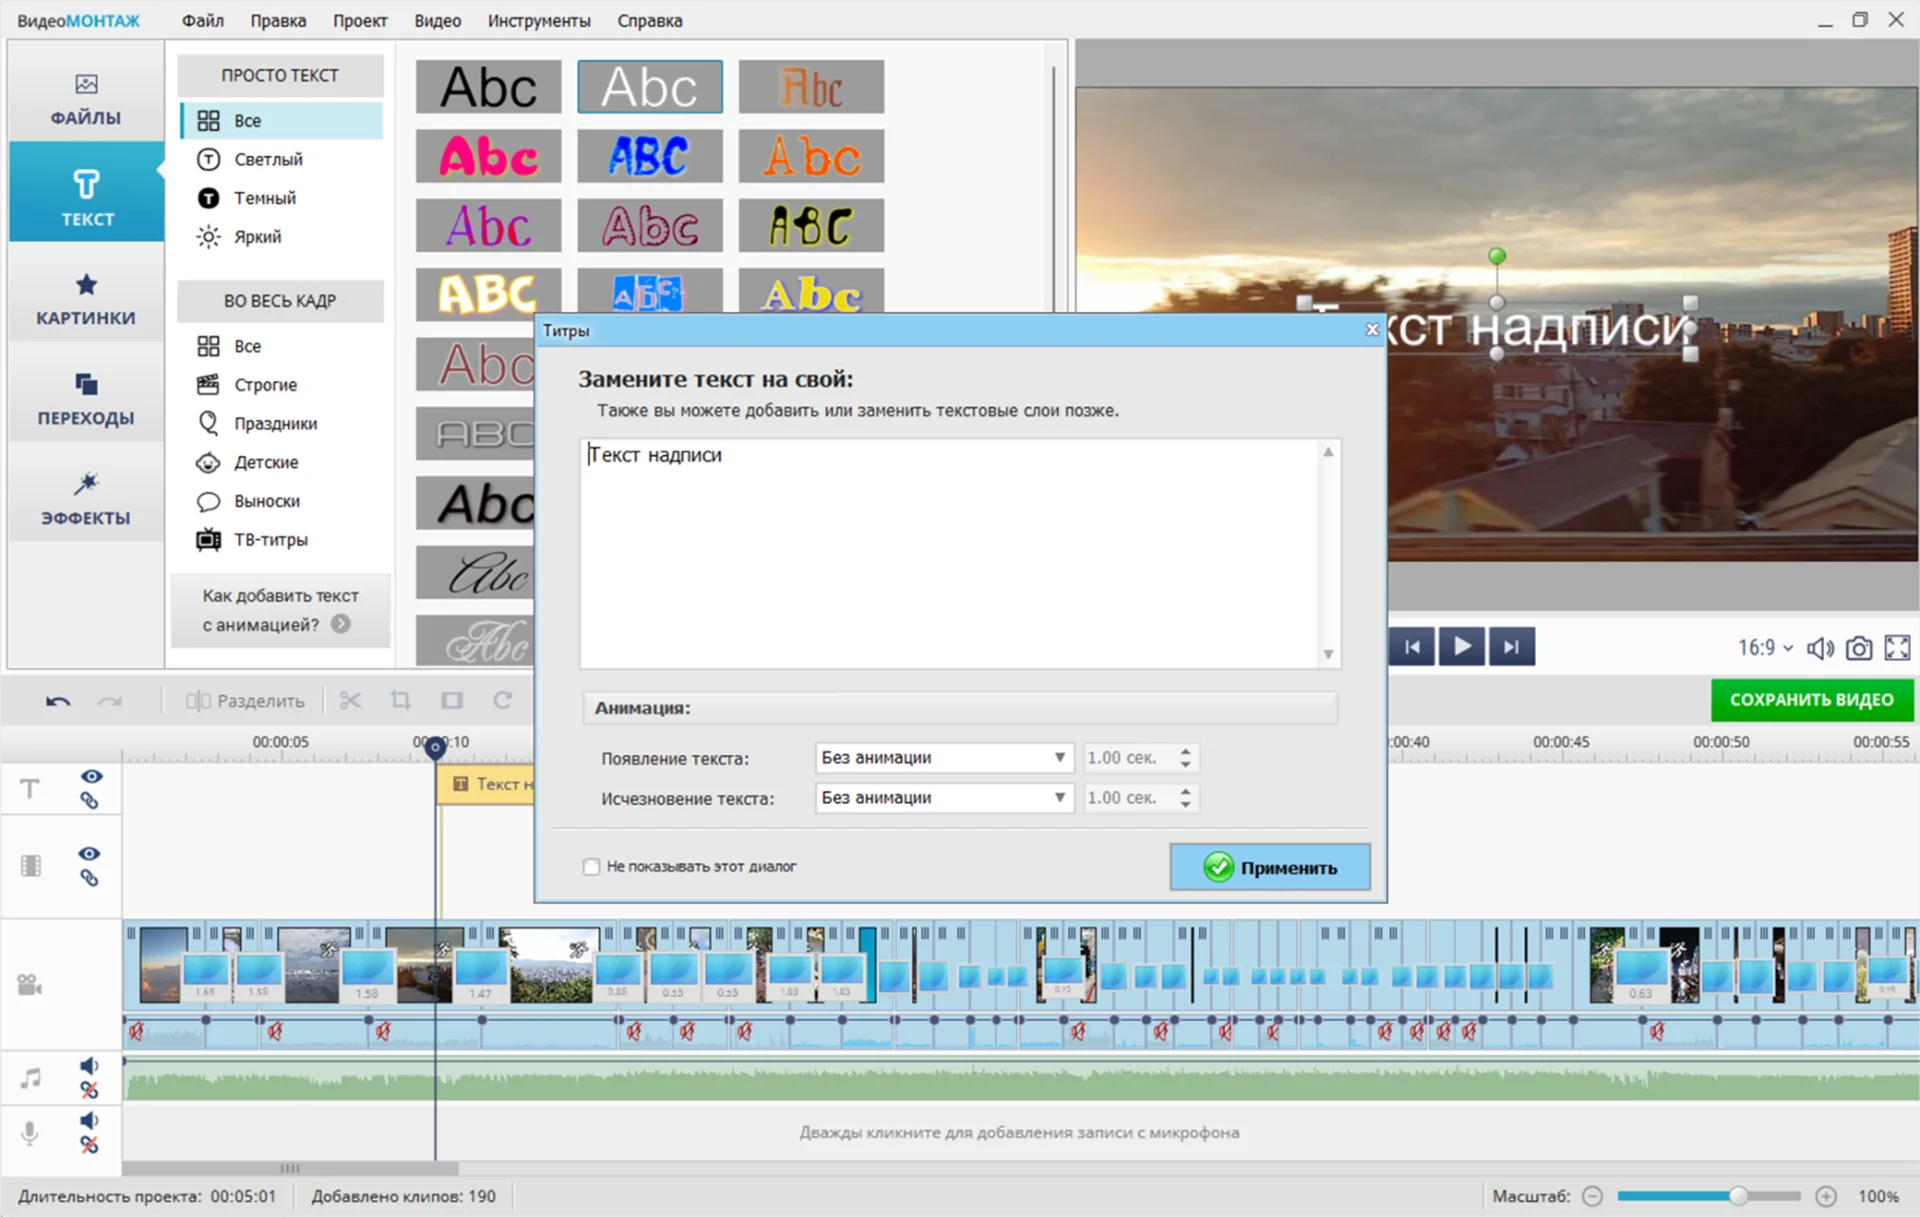
Task: Open Исчезновение текста animation dropdown
Action: coord(944,798)
